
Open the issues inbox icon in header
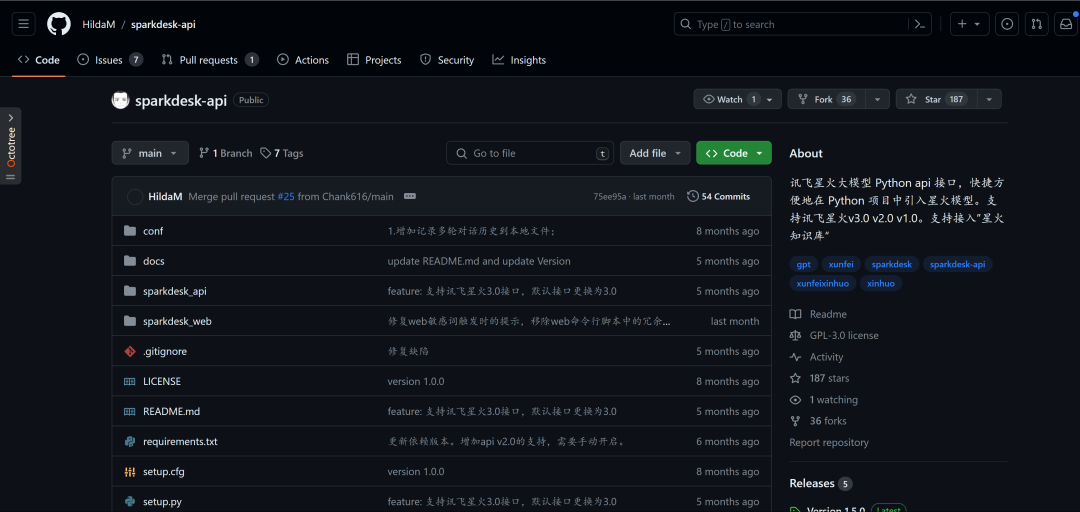1007,24
